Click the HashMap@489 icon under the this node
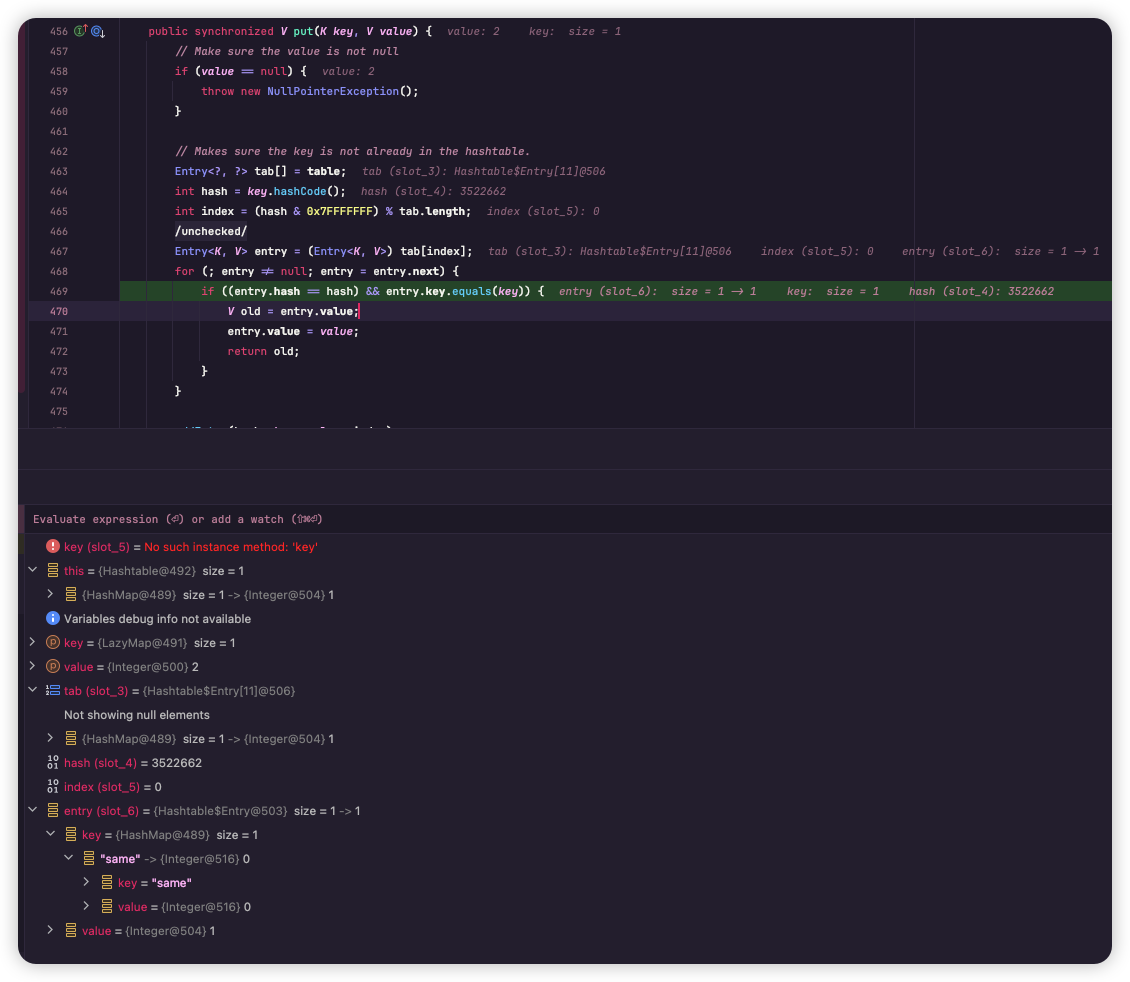1130x982 pixels. (71, 594)
